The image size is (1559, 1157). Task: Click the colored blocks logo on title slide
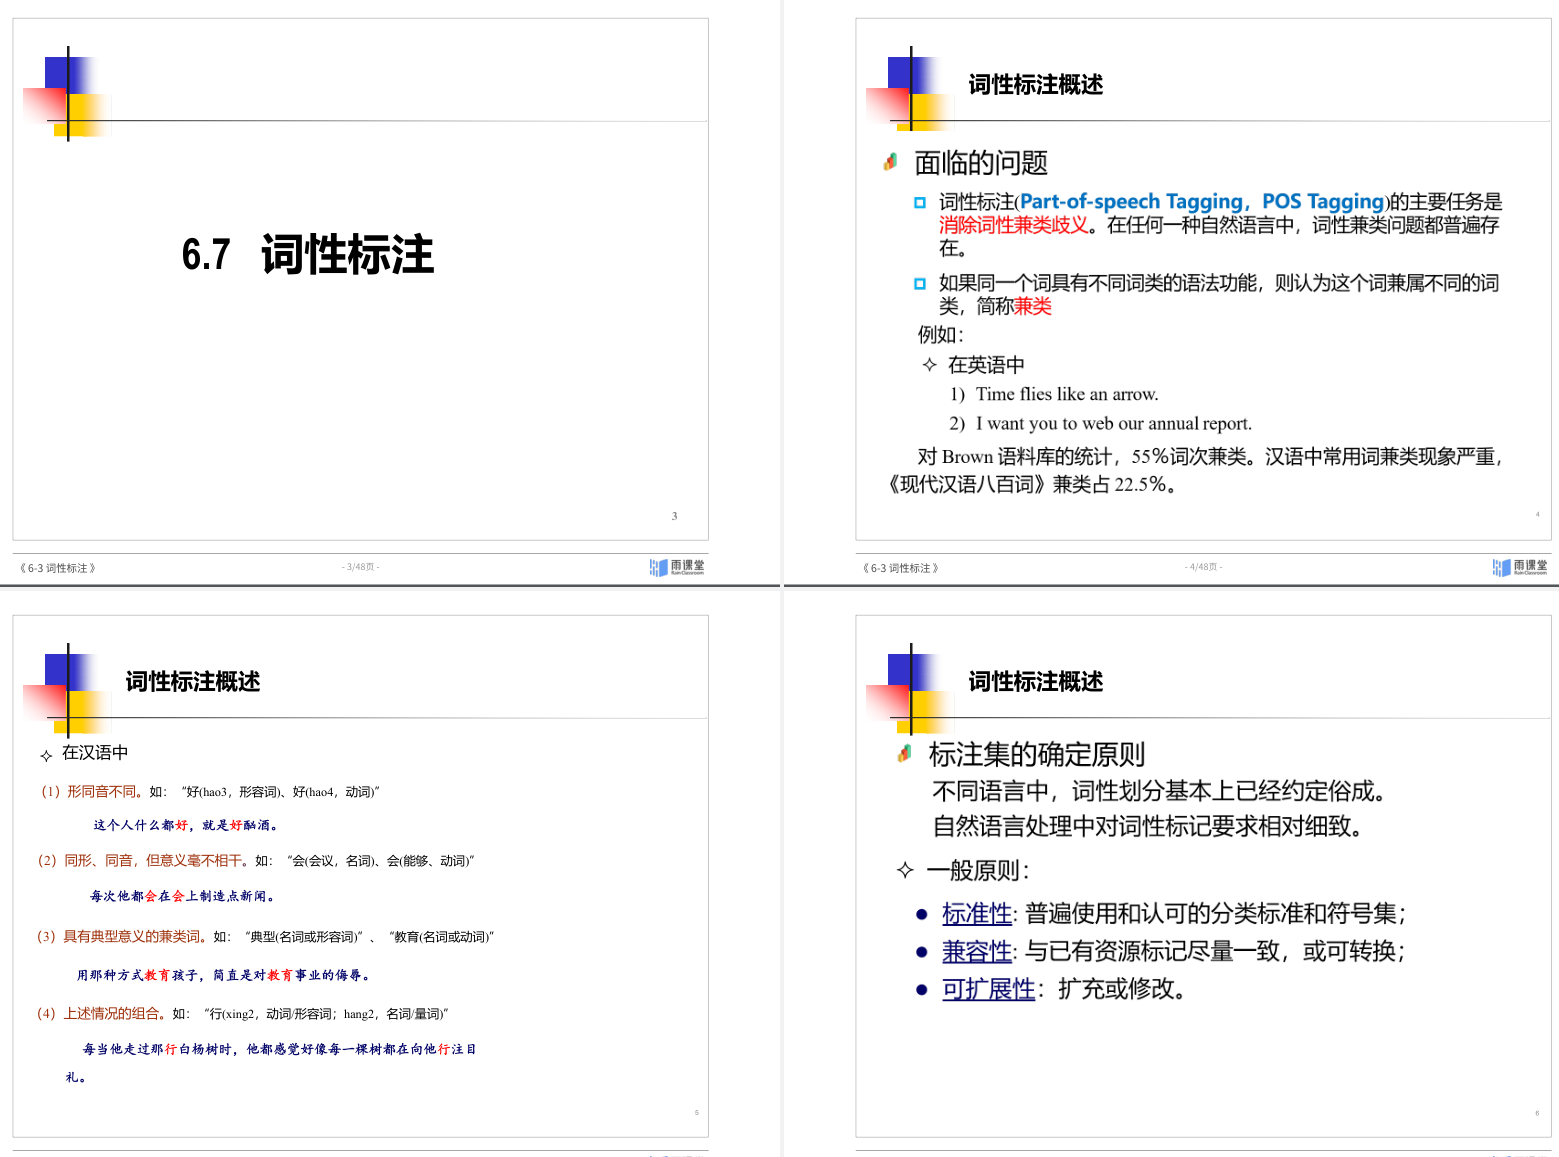coord(68,95)
